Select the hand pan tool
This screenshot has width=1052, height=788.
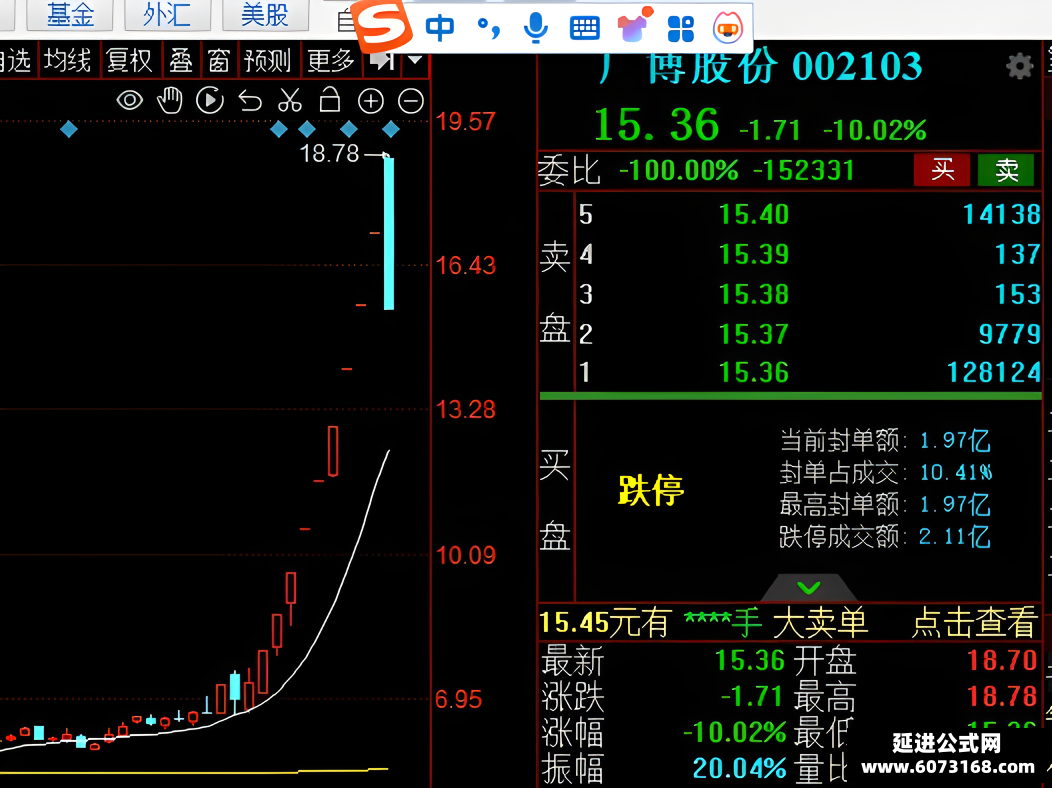pos(170,101)
